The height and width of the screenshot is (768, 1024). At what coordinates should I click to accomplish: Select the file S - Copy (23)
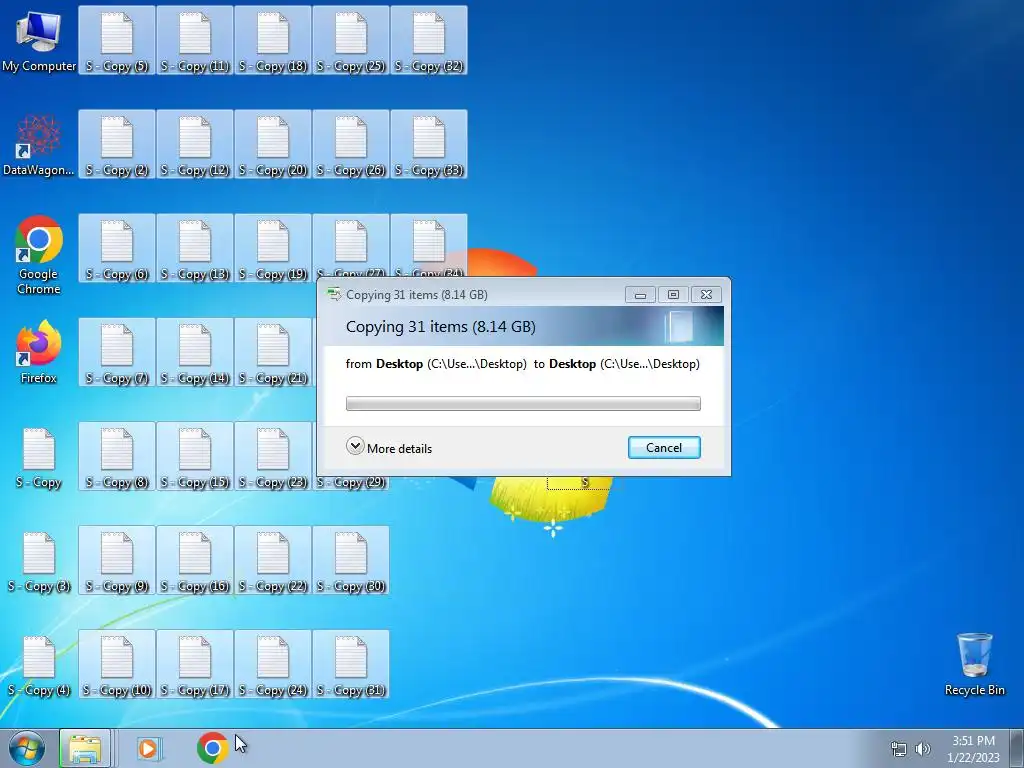(x=273, y=456)
